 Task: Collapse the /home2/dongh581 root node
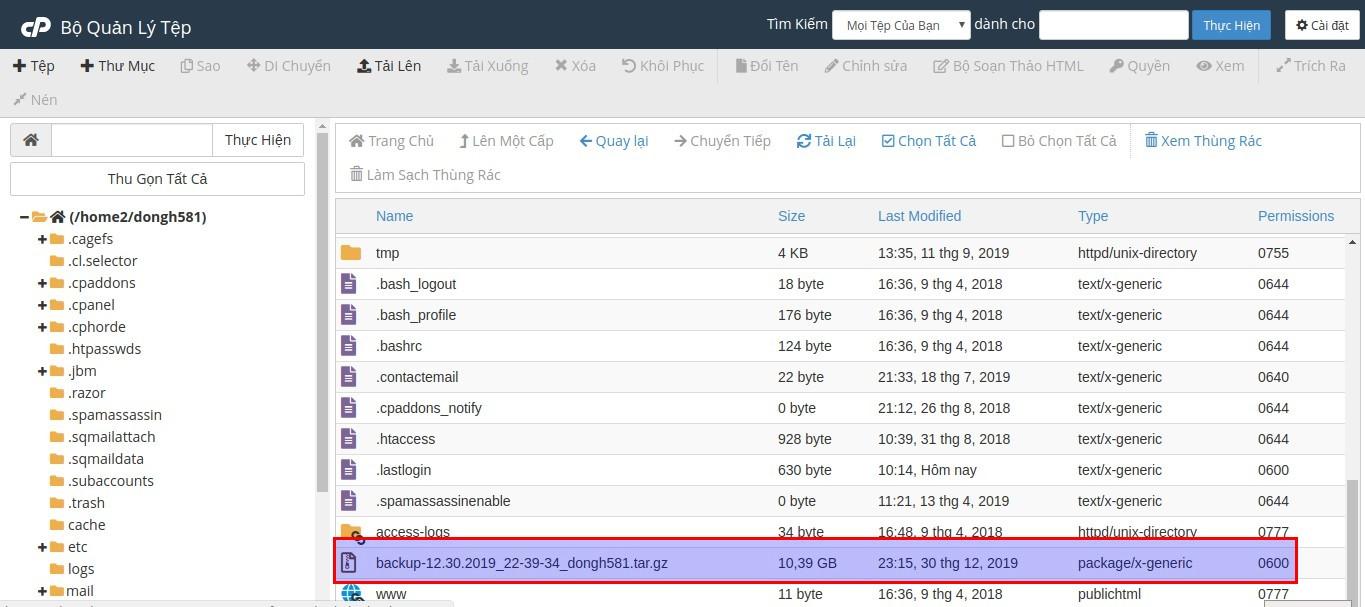tap(24, 217)
